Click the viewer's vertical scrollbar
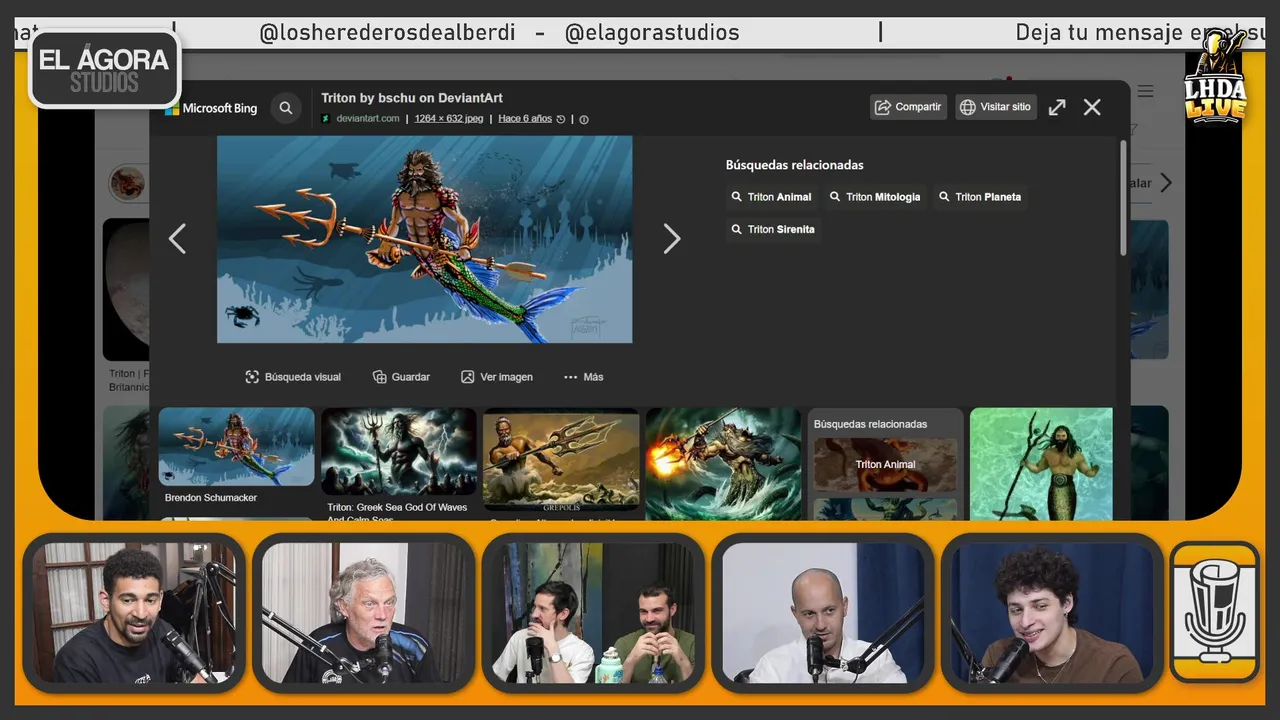Image resolution: width=1280 pixels, height=720 pixels. tap(1123, 197)
